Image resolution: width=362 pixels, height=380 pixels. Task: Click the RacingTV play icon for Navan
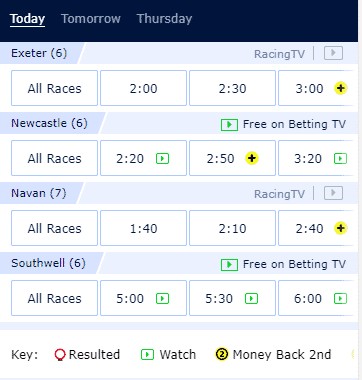coord(333,193)
